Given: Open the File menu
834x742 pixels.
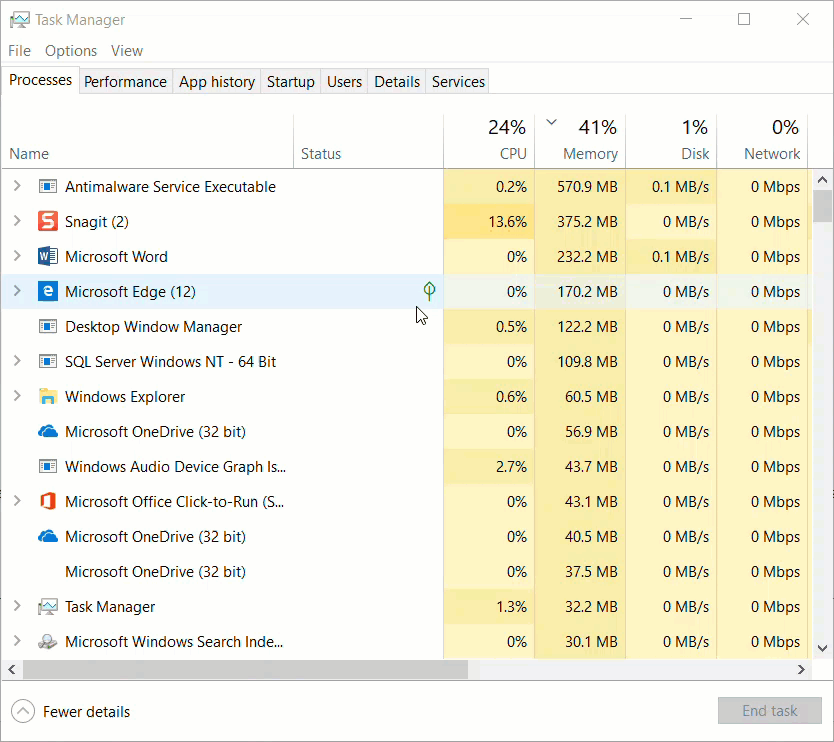Looking at the screenshot, I should 20,51.
